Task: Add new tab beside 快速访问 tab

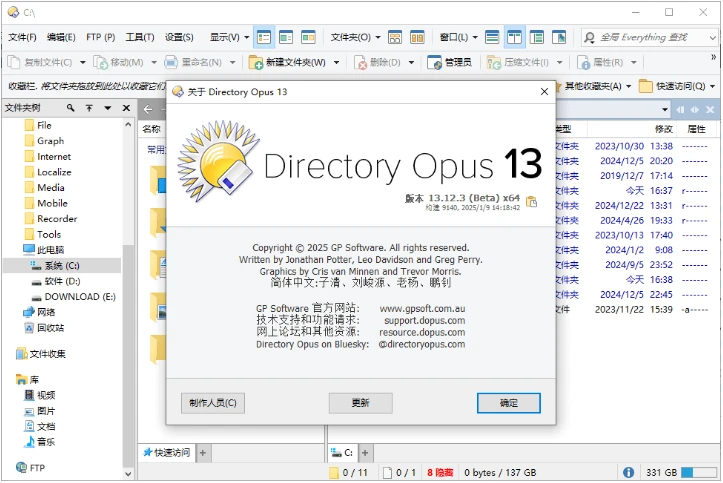Action: pos(203,453)
